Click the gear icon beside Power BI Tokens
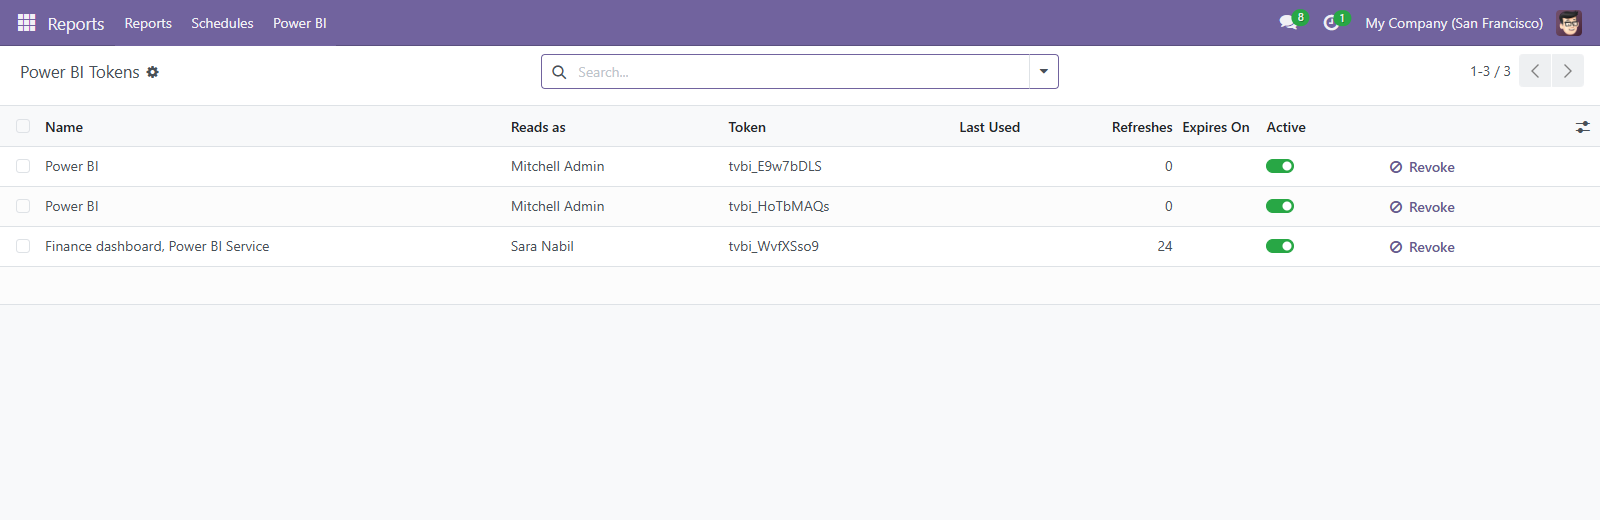This screenshot has width=1600, height=520. pos(153,72)
